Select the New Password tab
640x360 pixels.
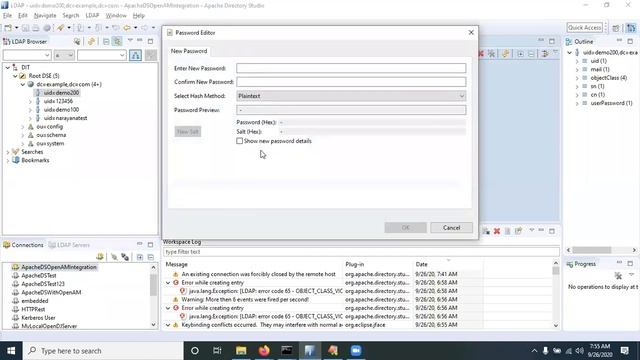tap(189, 51)
